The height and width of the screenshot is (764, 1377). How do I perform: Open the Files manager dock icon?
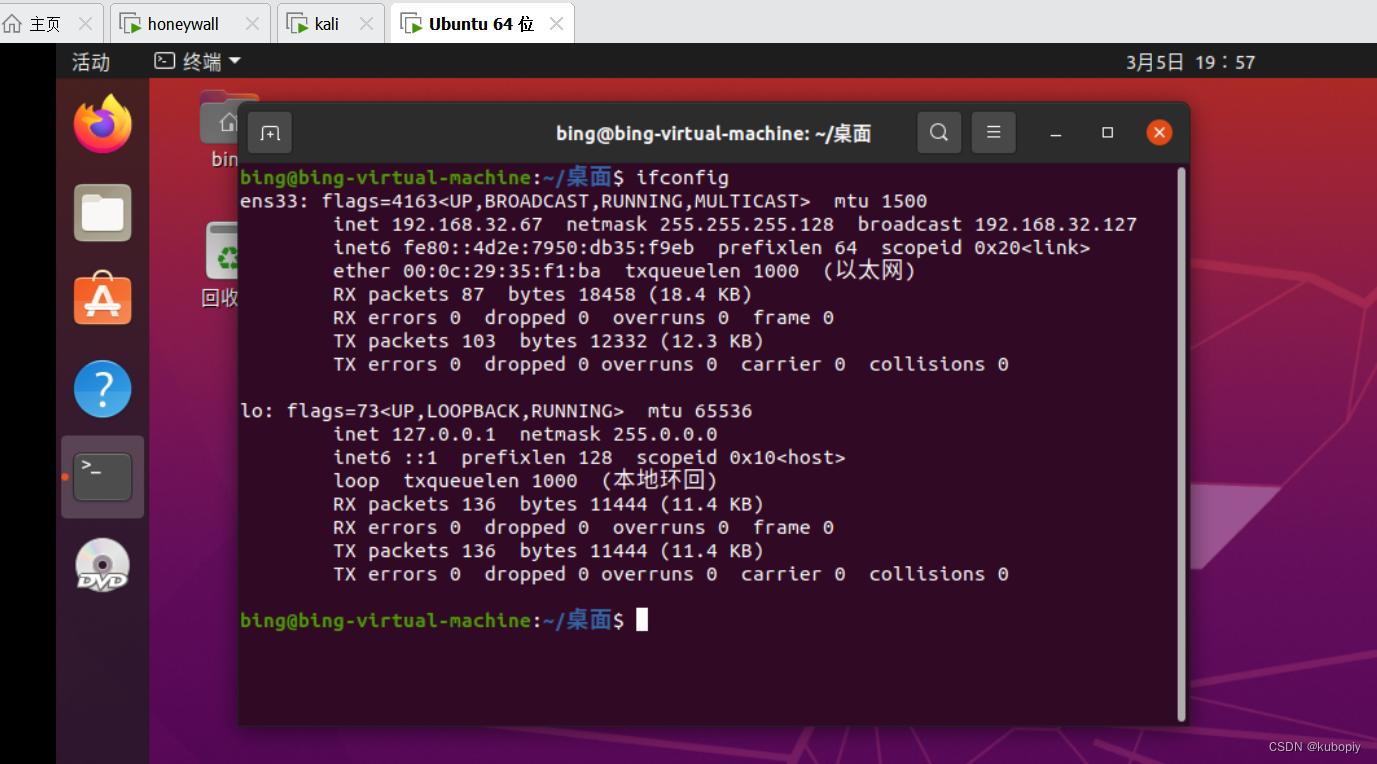[x=103, y=212]
